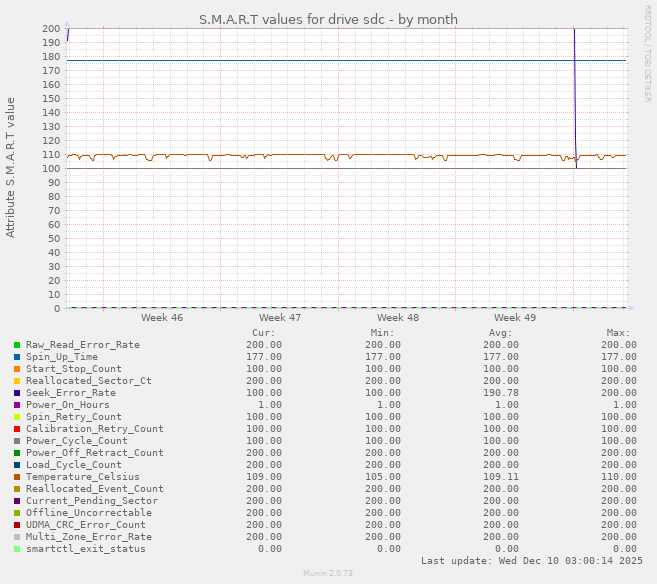The width and height of the screenshot is (657, 584).
Task: Click the green Raw_Read_Error_Rate legend swatch
Action: [x=17, y=345]
